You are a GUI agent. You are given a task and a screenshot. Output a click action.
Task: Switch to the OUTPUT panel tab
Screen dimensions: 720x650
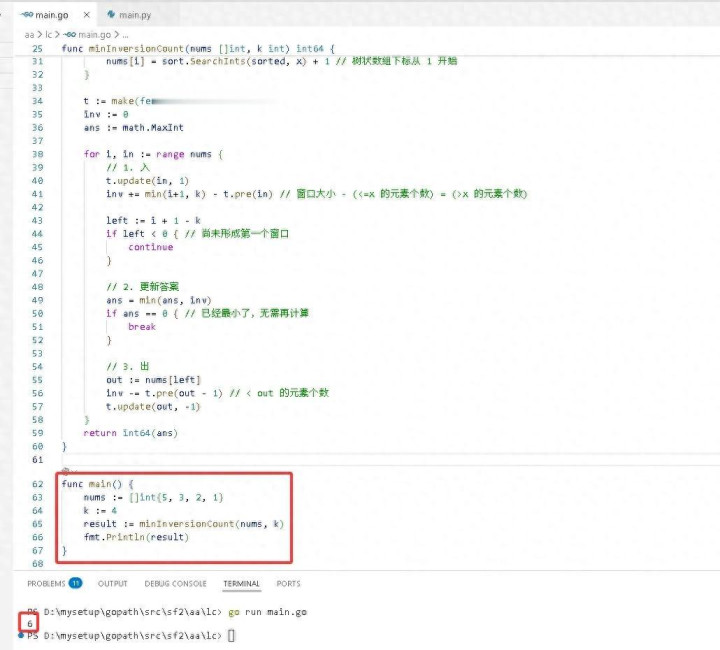(112, 583)
